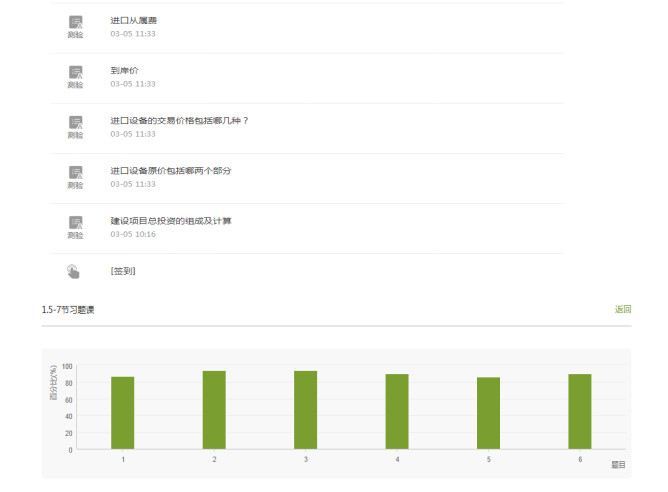Open the 进口设备的交易价格包括哪几种？ quiz
Viewport: 668px width, 492px height.
click(179, 120)
